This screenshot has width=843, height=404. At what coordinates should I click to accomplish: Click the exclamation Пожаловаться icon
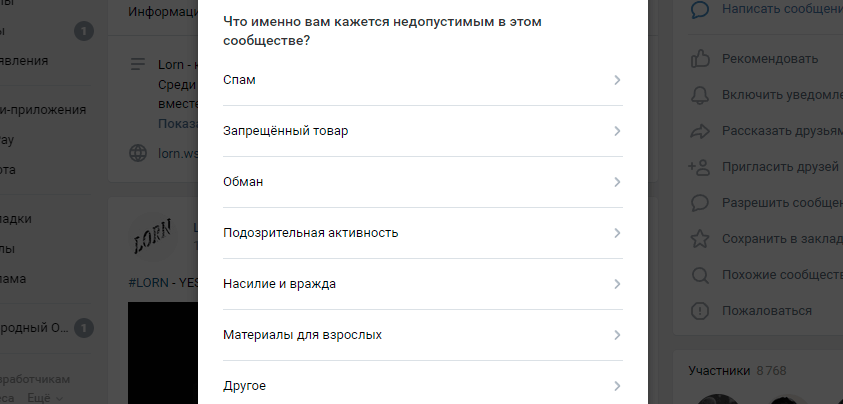[x=700, y=311]
